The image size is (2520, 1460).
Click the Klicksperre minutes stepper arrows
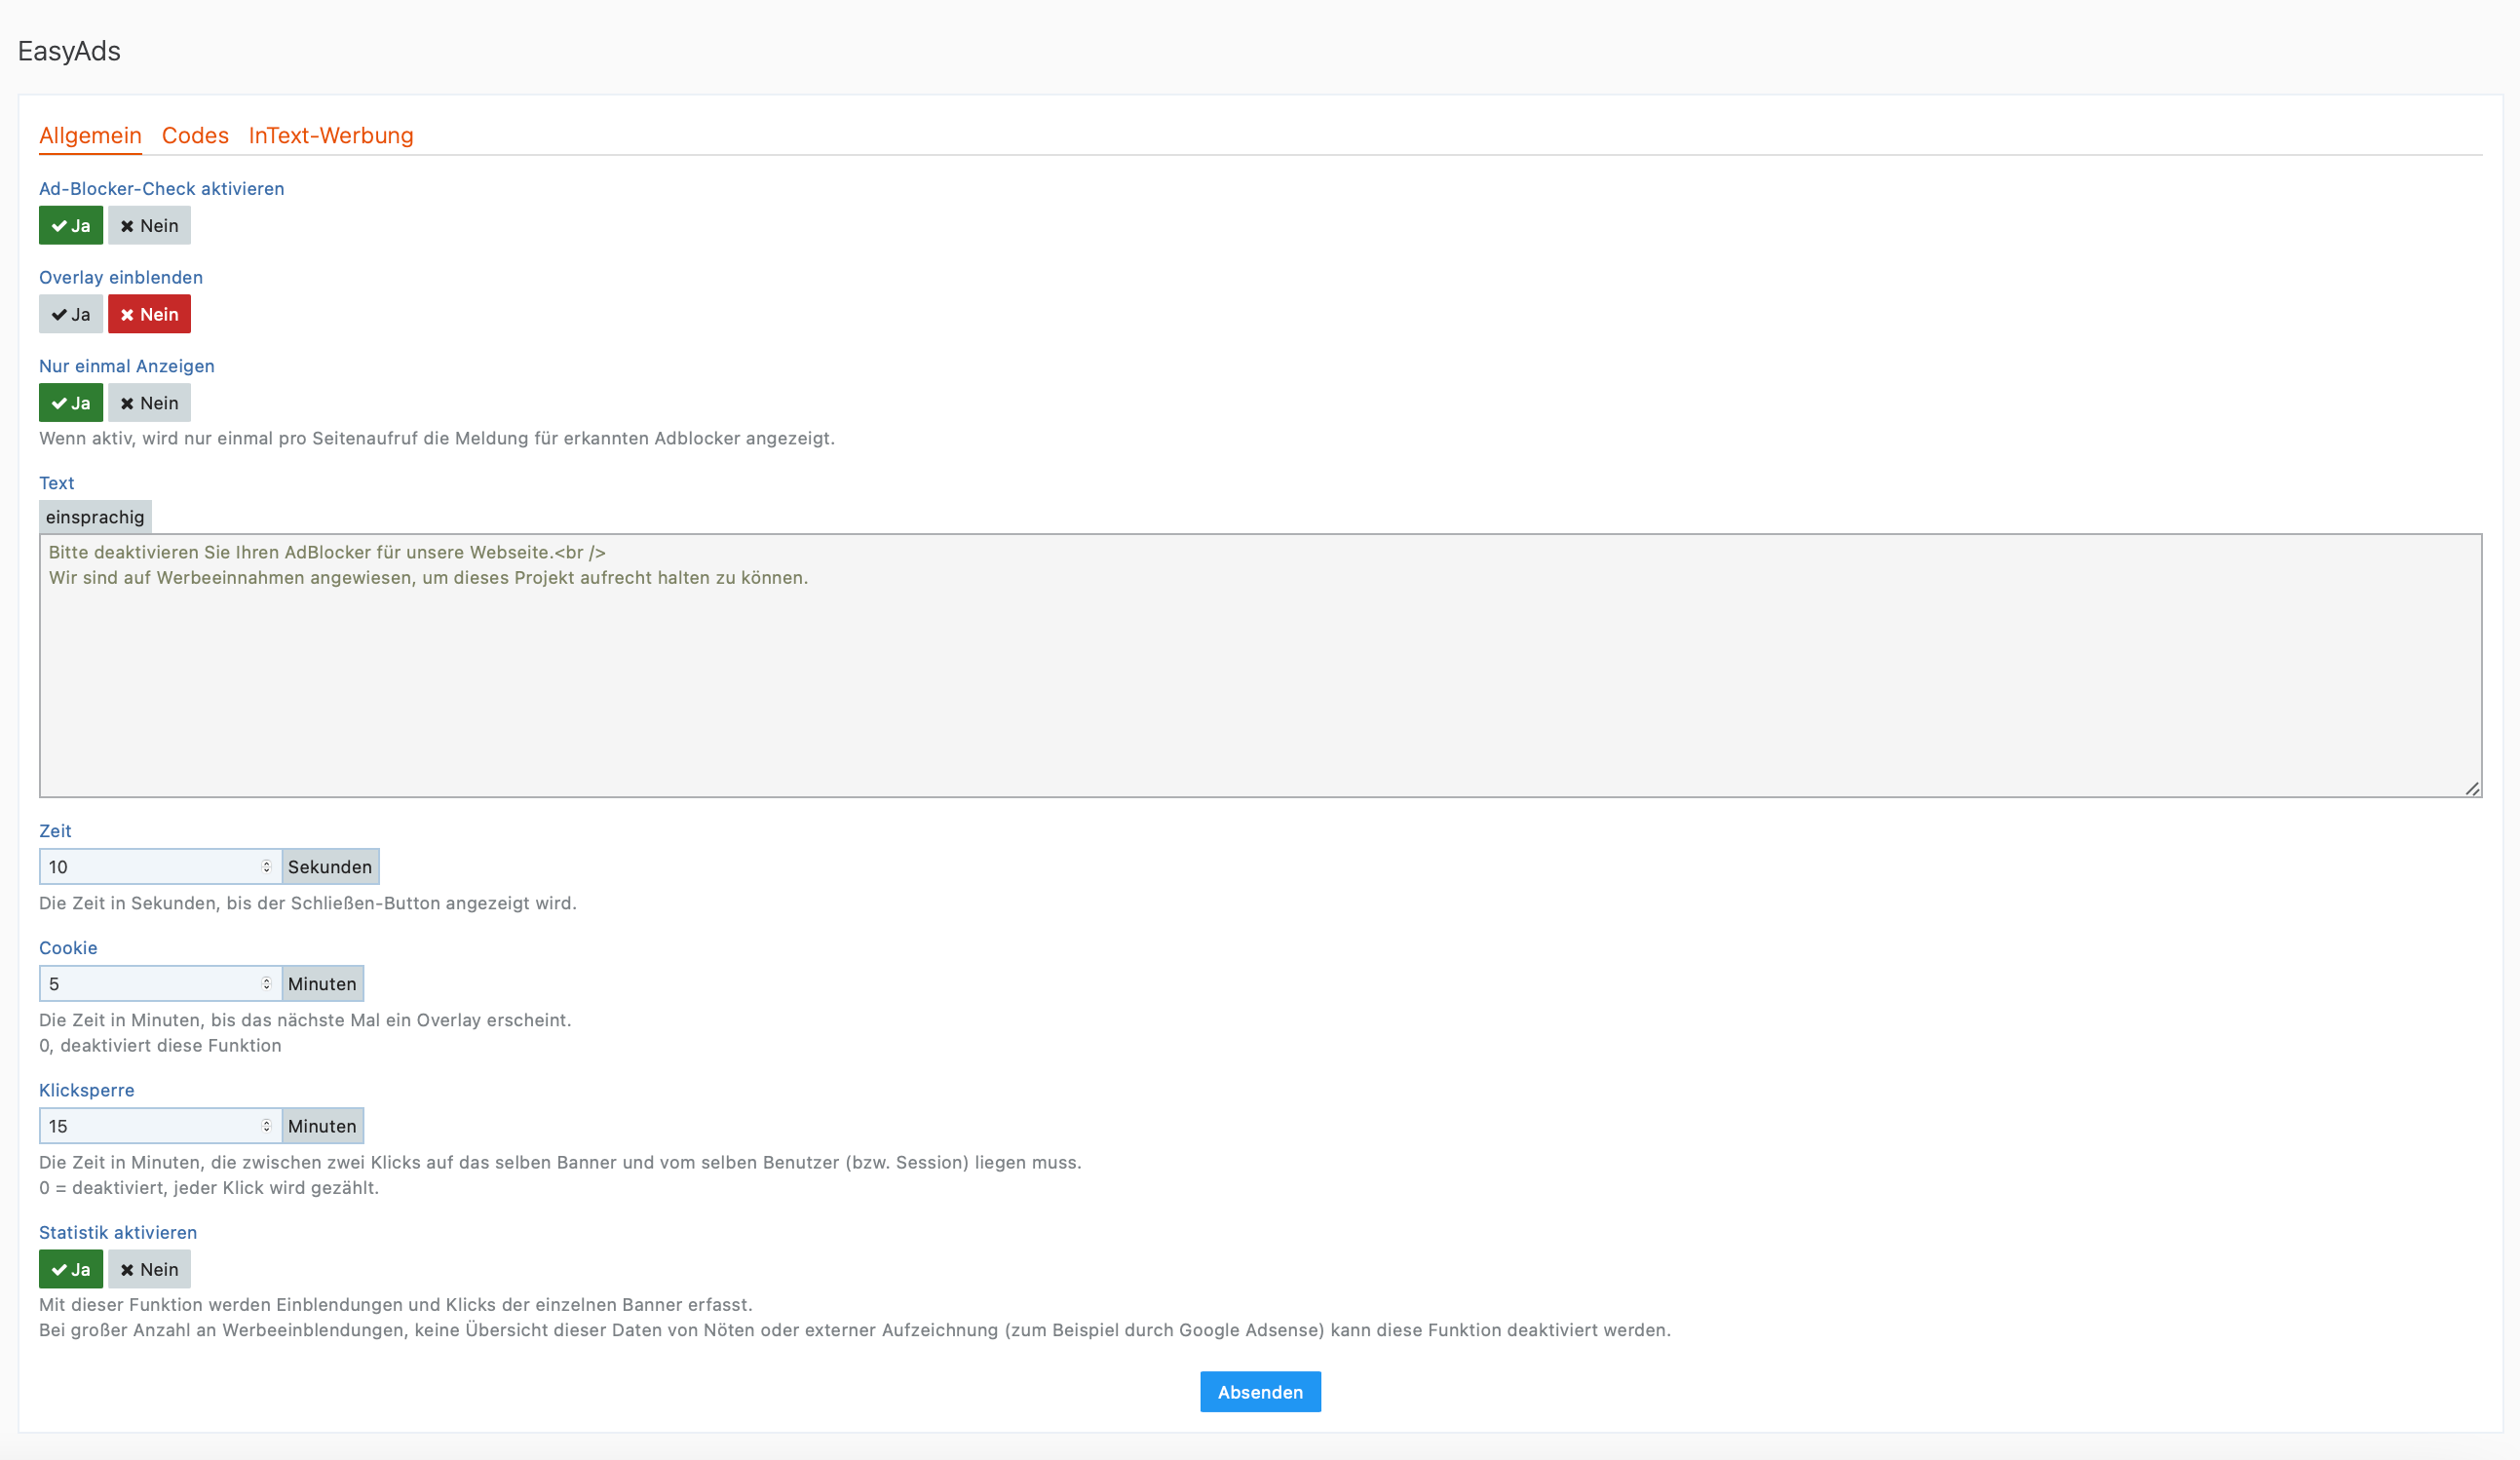point(266,1126)
